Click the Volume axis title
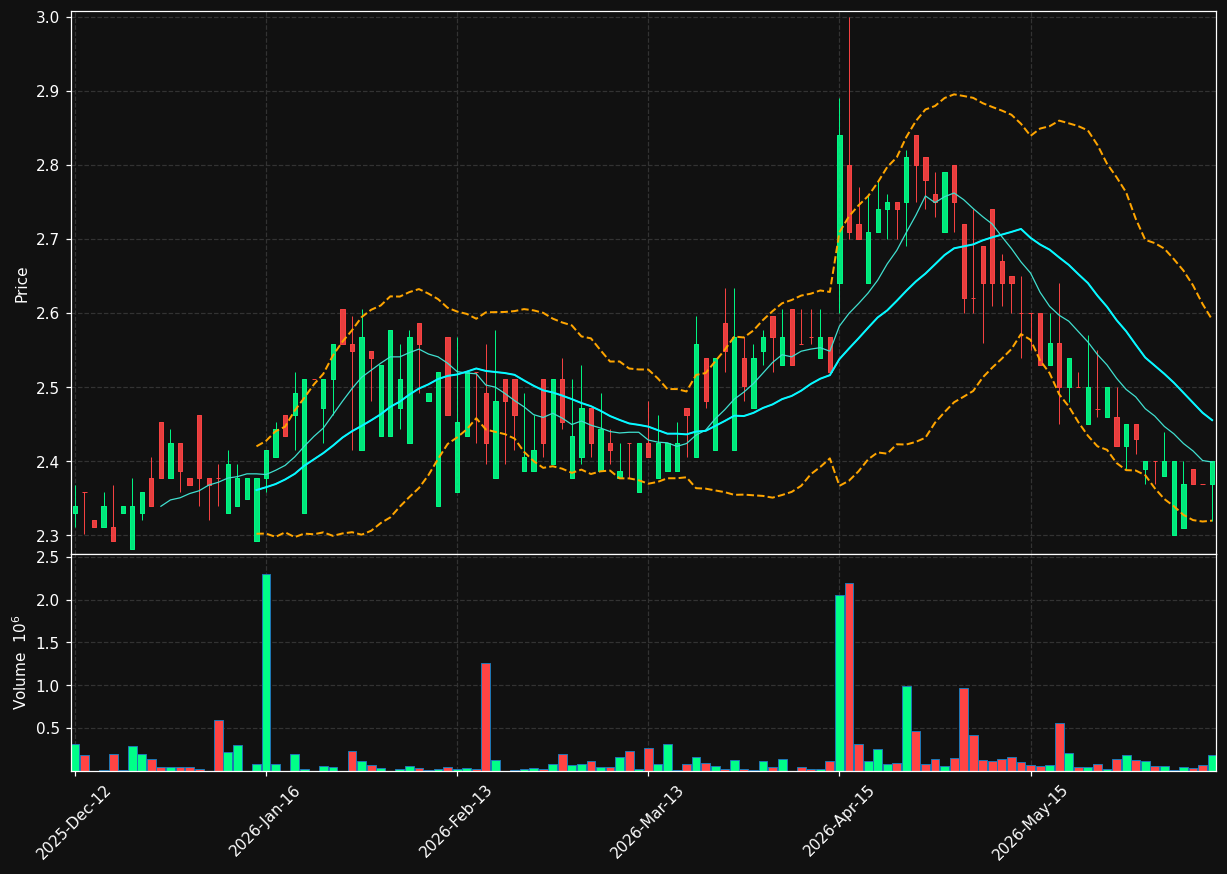This screenshot has width=1227, height=874. (x=22, y=662)
